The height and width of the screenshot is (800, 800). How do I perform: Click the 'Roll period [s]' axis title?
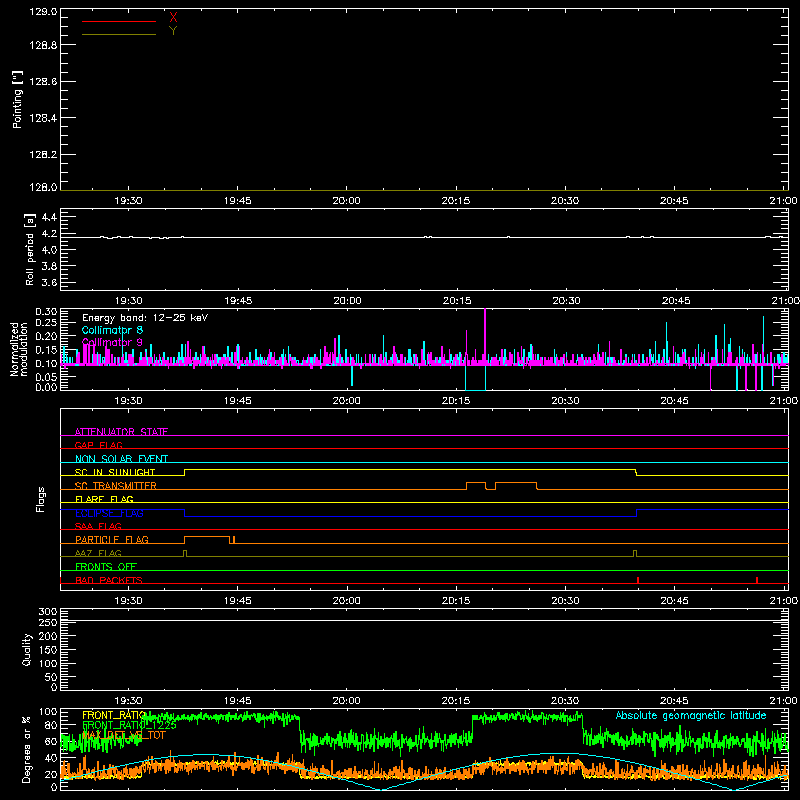29,249
